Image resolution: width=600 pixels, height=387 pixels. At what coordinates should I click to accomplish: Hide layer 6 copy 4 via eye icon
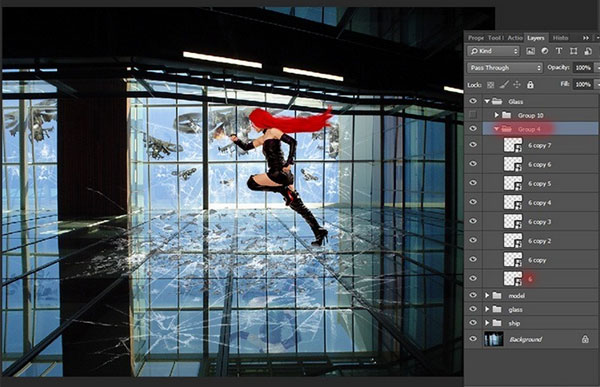pyautogui.click(x=473, y=202)
